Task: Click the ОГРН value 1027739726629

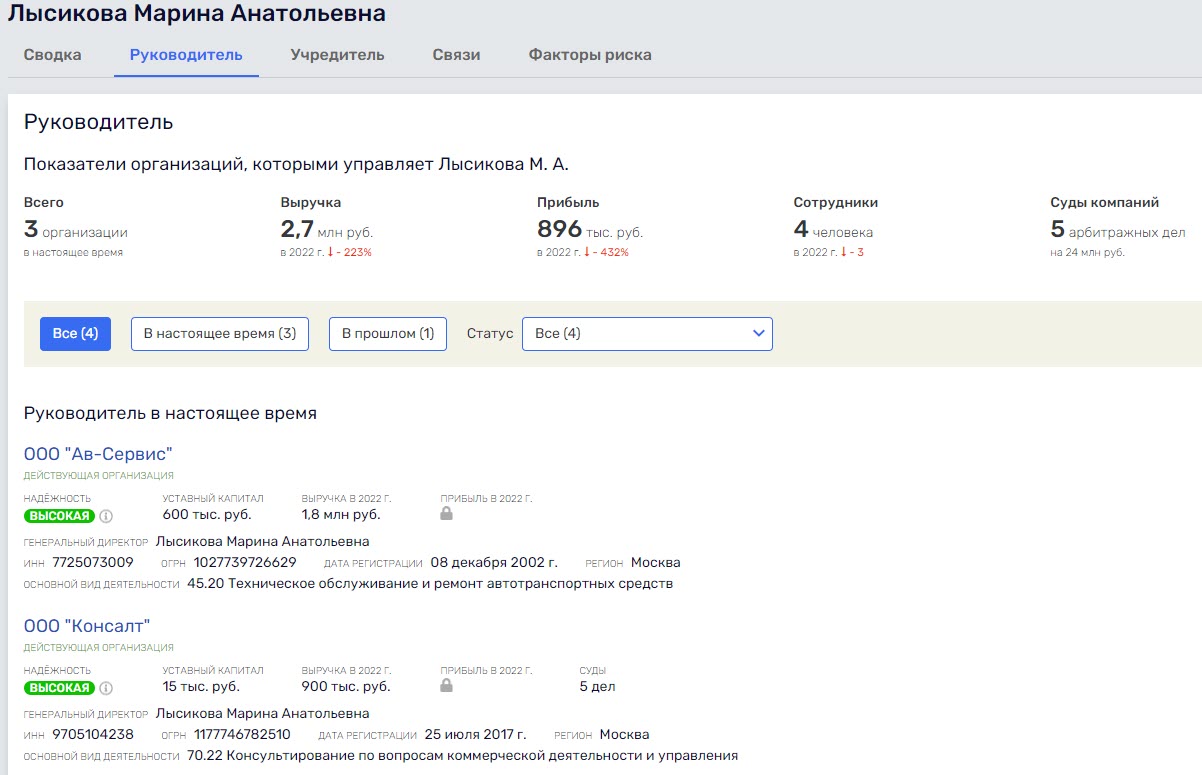Action: [245, 563]
